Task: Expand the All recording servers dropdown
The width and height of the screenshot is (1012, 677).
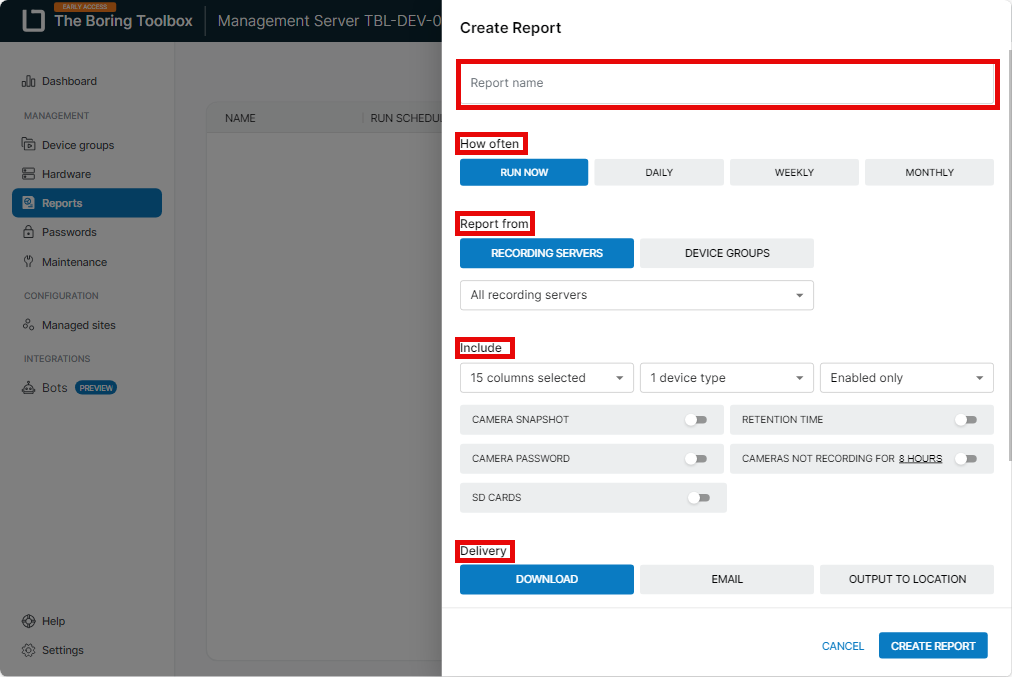Action: [x=636, y=295]
